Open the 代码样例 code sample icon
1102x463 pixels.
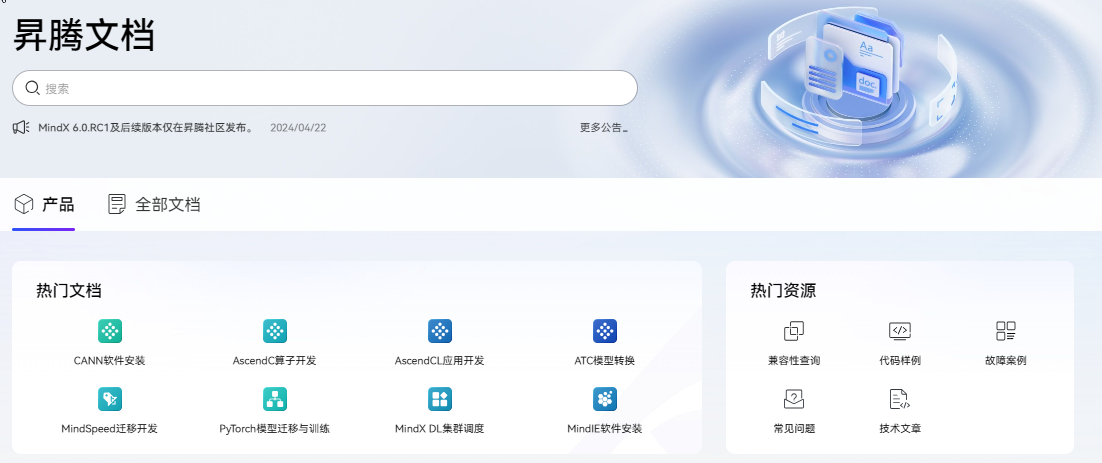(x=900, y=331)
